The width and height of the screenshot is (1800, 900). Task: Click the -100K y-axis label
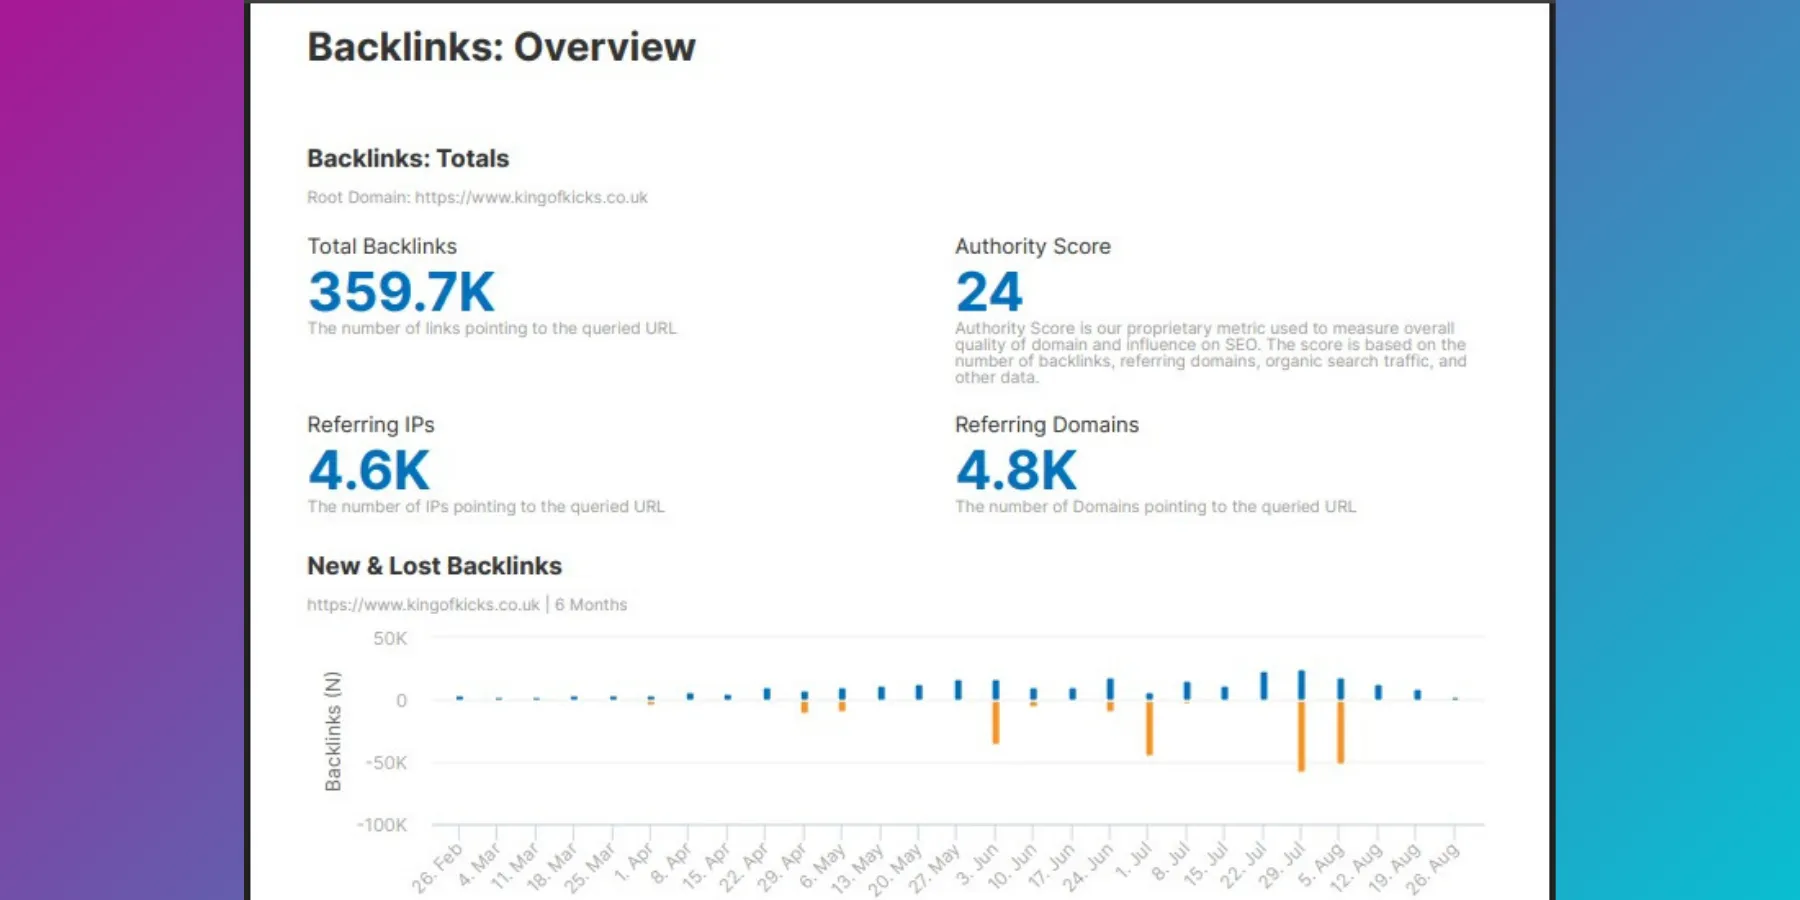[x=381, y=825]
